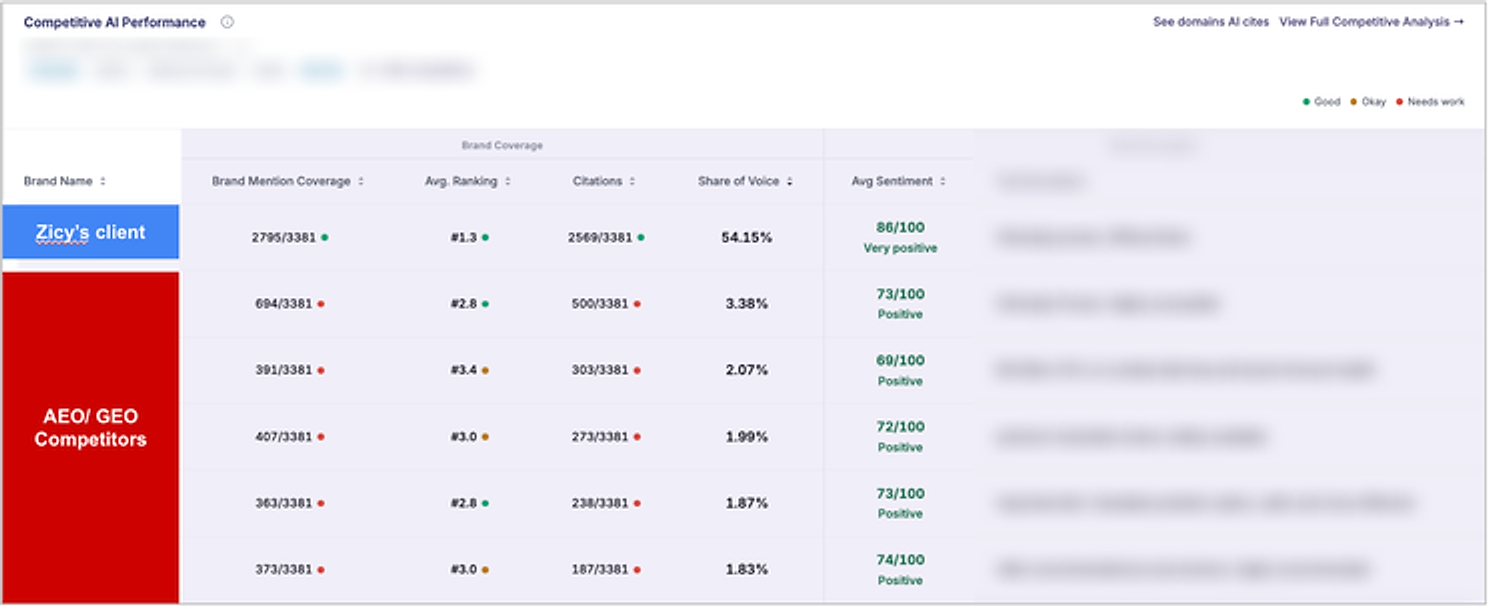Image resolution: width=1488 pixels, height=606 pixels.
Task: Click the orange Okay legend dot
Action: pos(1353,102)
